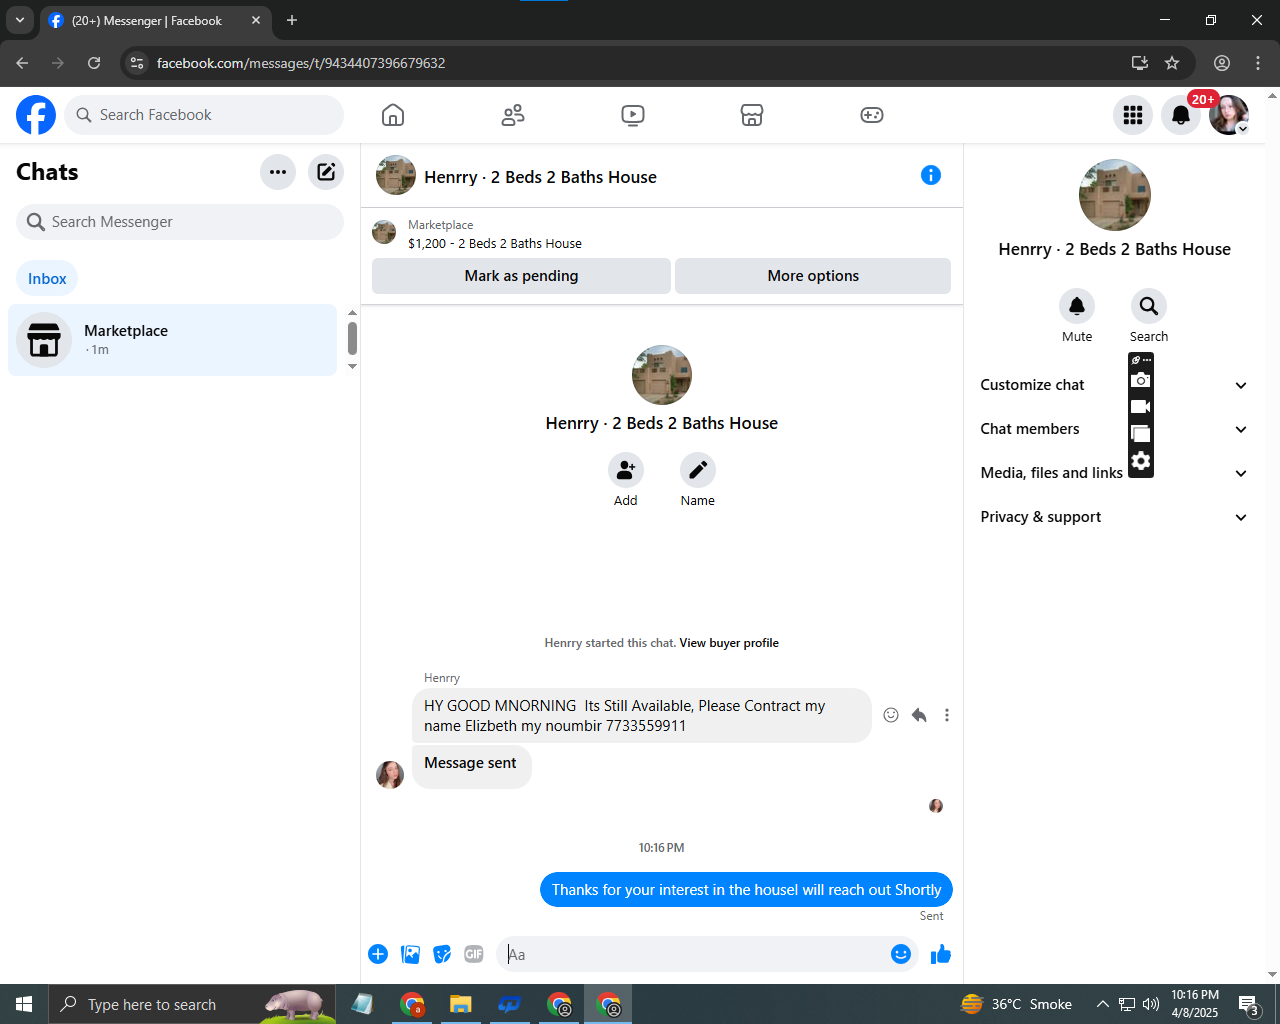Open Marketplace icon in top navigation

pos(752,115)
